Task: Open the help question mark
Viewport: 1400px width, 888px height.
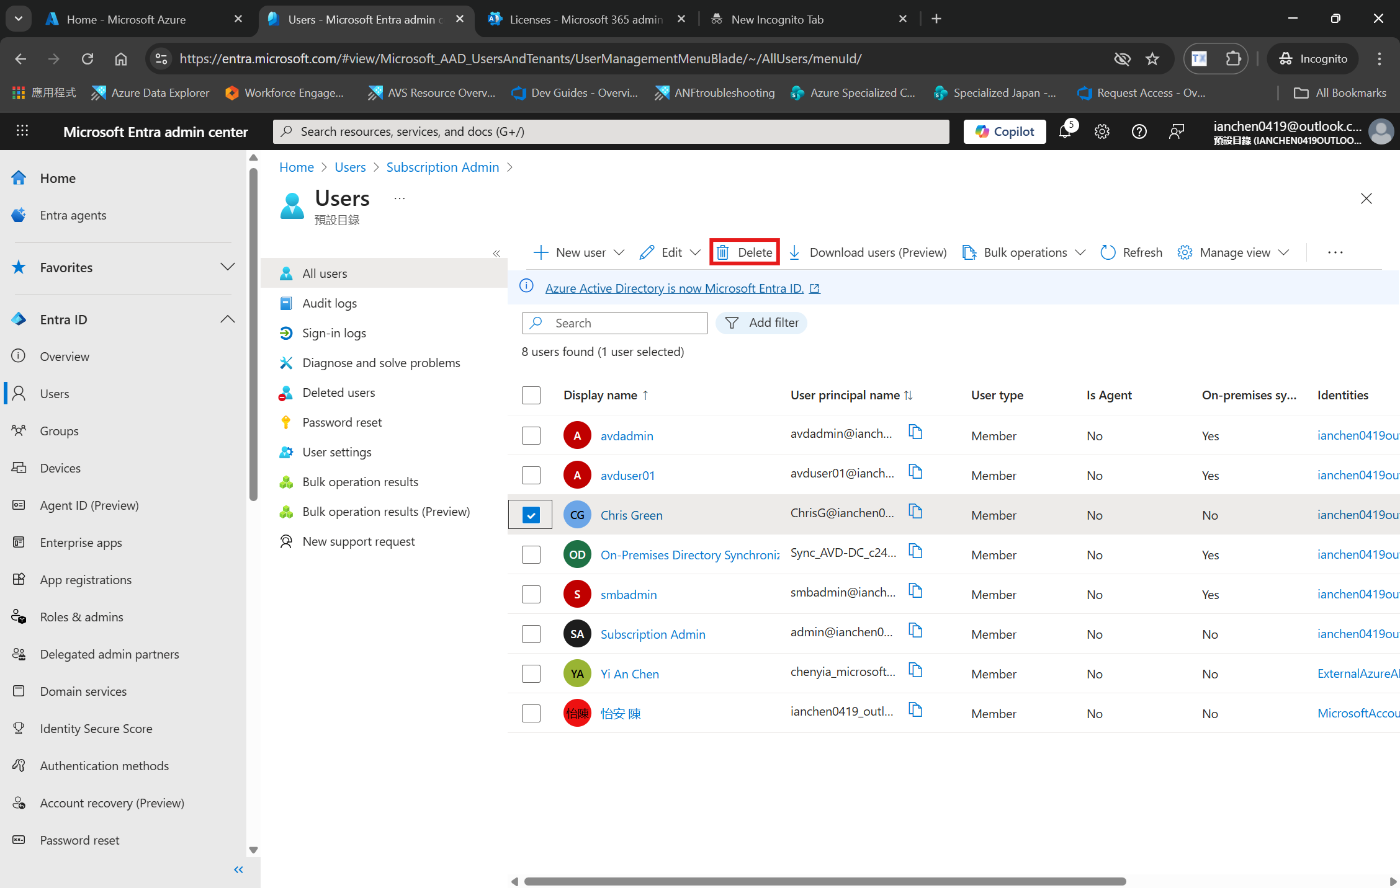Action: (x=1139, y=131)
